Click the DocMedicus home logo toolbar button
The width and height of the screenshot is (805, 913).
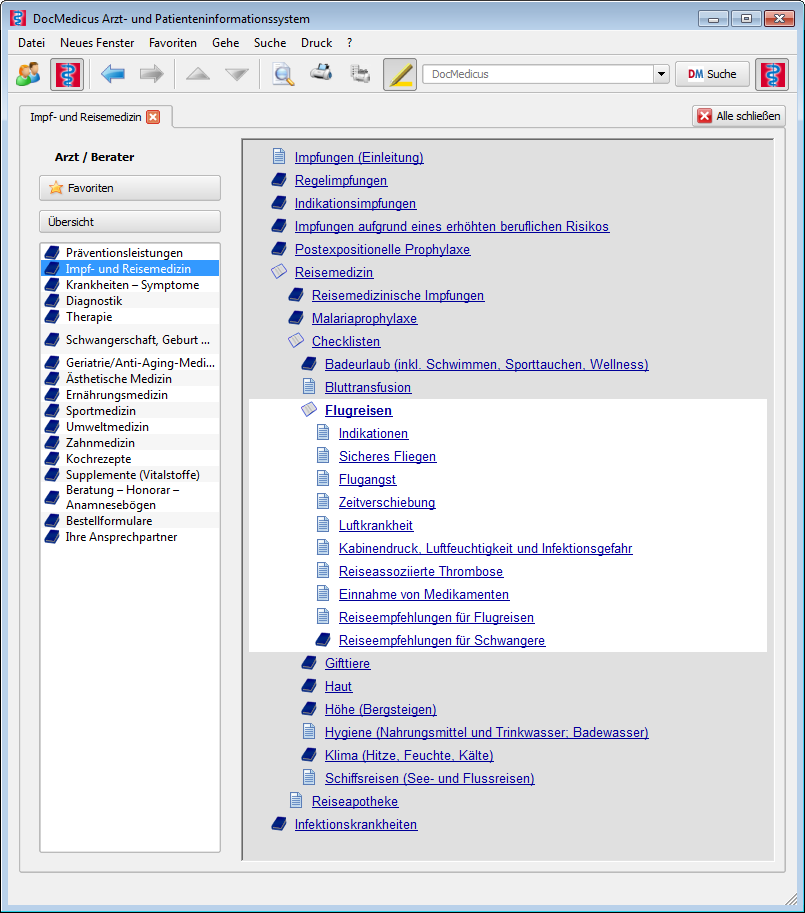click(67, 75)
